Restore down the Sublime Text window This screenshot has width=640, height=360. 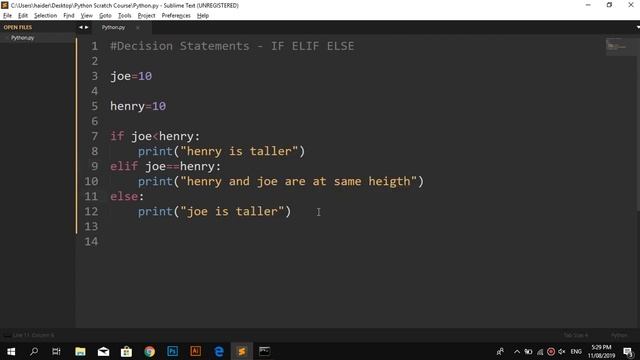point(609,5)
